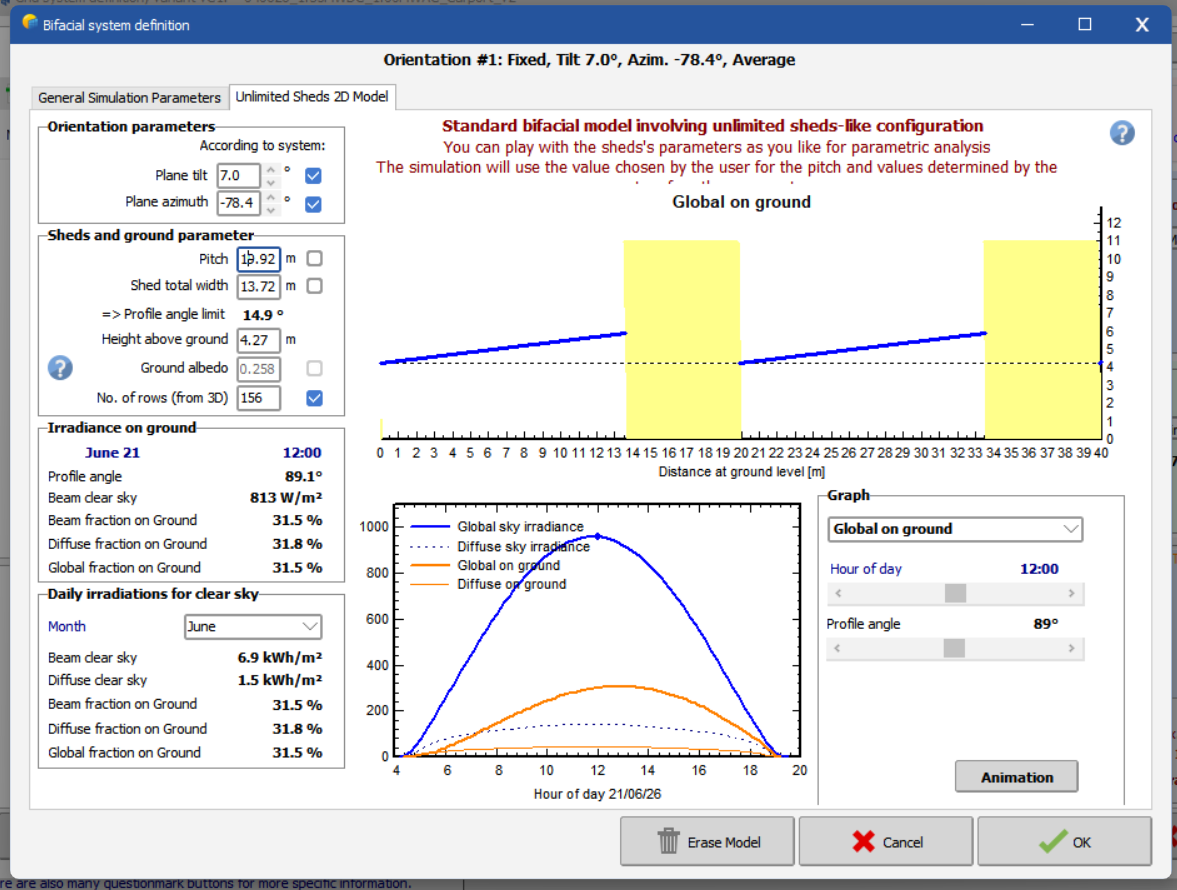
Task: Toggle the No. of rows checkbox
Action: [x=314, y=398]
